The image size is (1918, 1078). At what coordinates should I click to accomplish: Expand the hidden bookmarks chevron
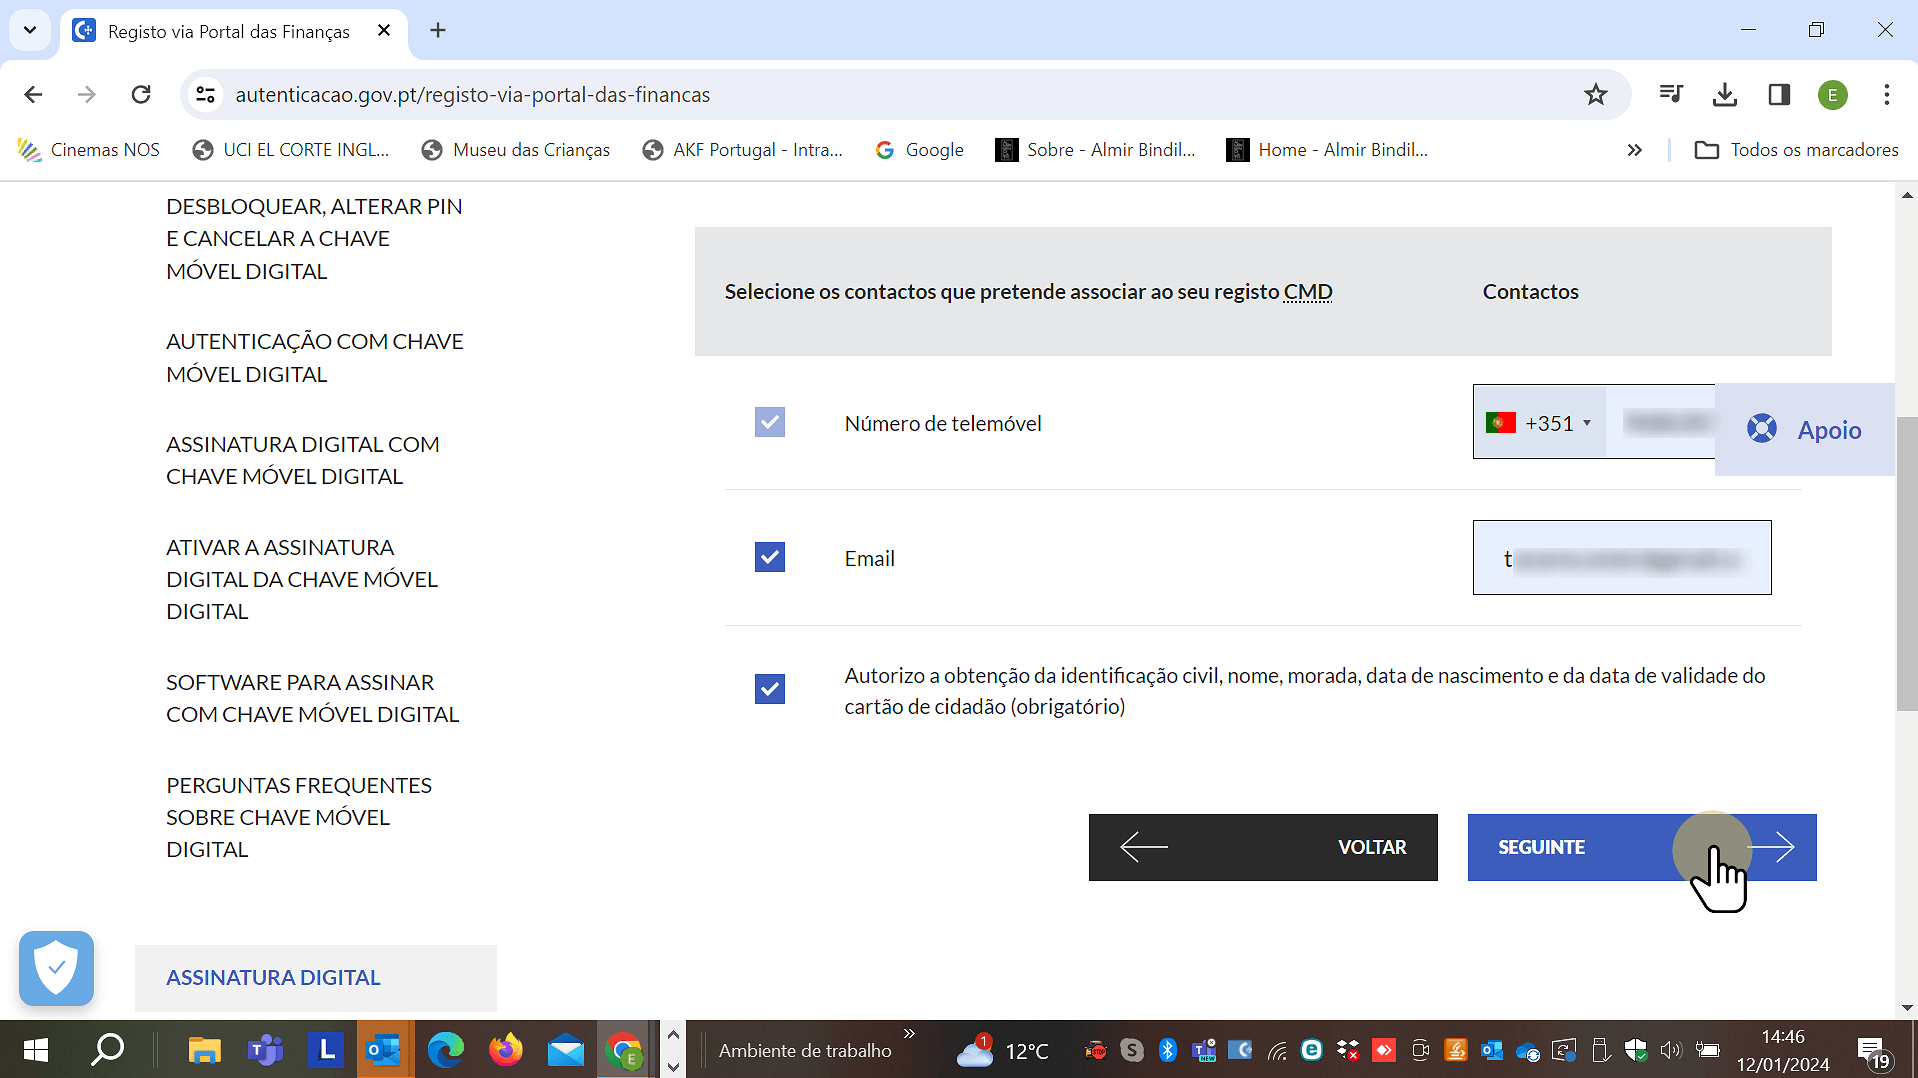tap(1634, 150)
